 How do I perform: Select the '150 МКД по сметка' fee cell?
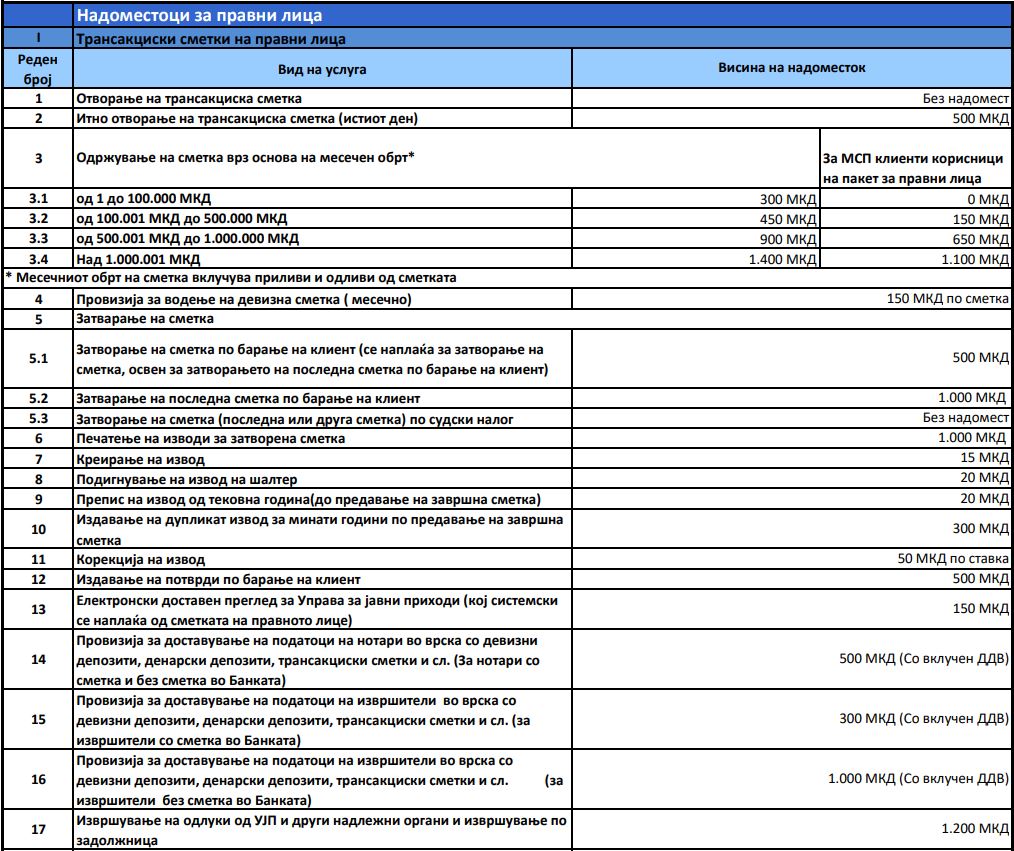(x=947, y=299)
